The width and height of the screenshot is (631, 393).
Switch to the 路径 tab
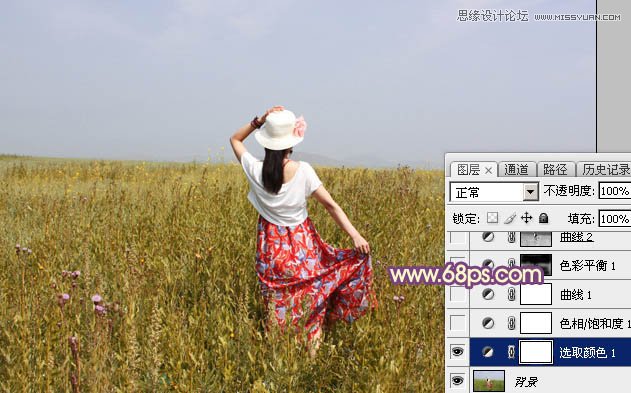click(x=555, y=170)
